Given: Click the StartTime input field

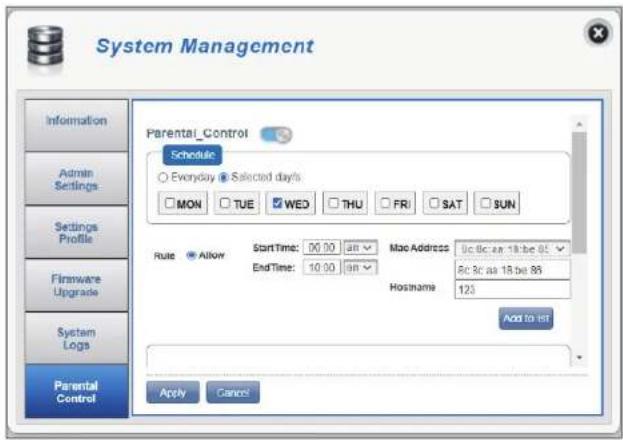Looking at the screenshot, I should 322,248.
